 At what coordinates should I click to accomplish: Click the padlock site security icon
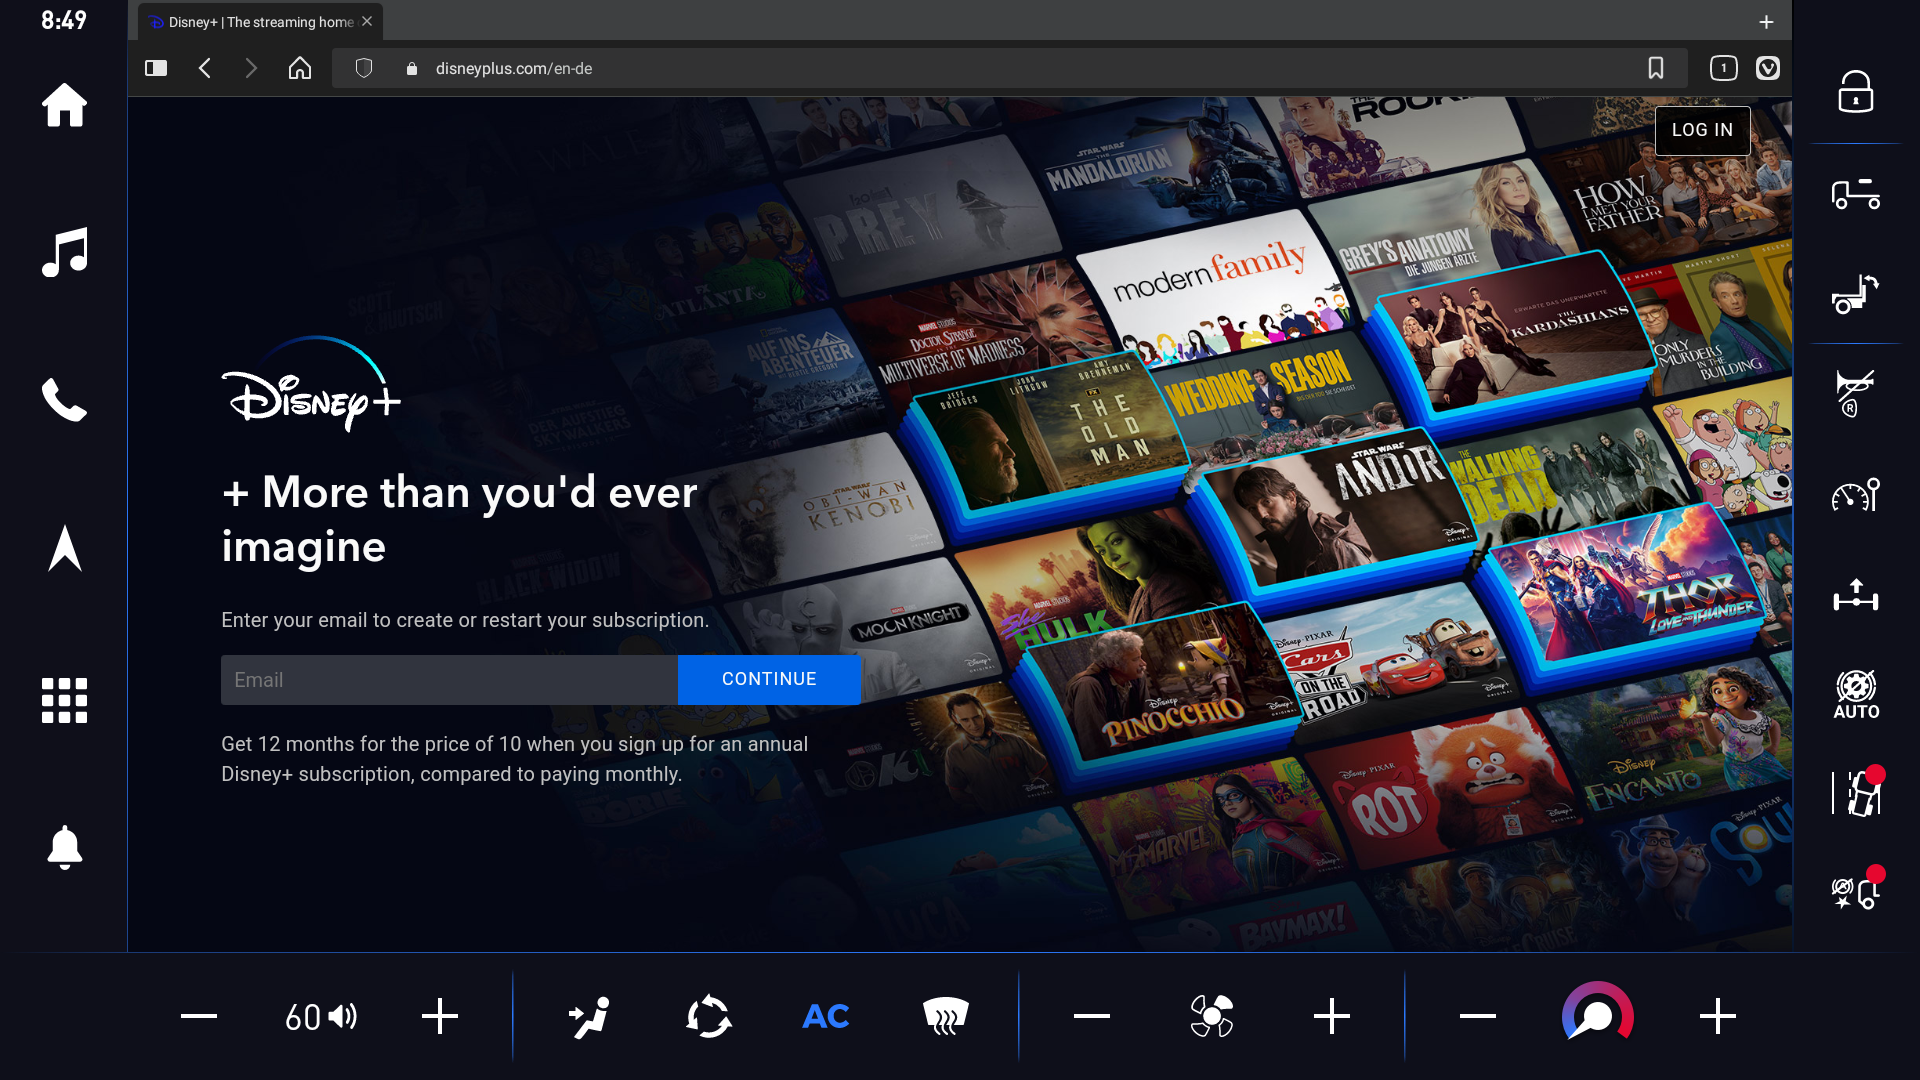point(411,69)
